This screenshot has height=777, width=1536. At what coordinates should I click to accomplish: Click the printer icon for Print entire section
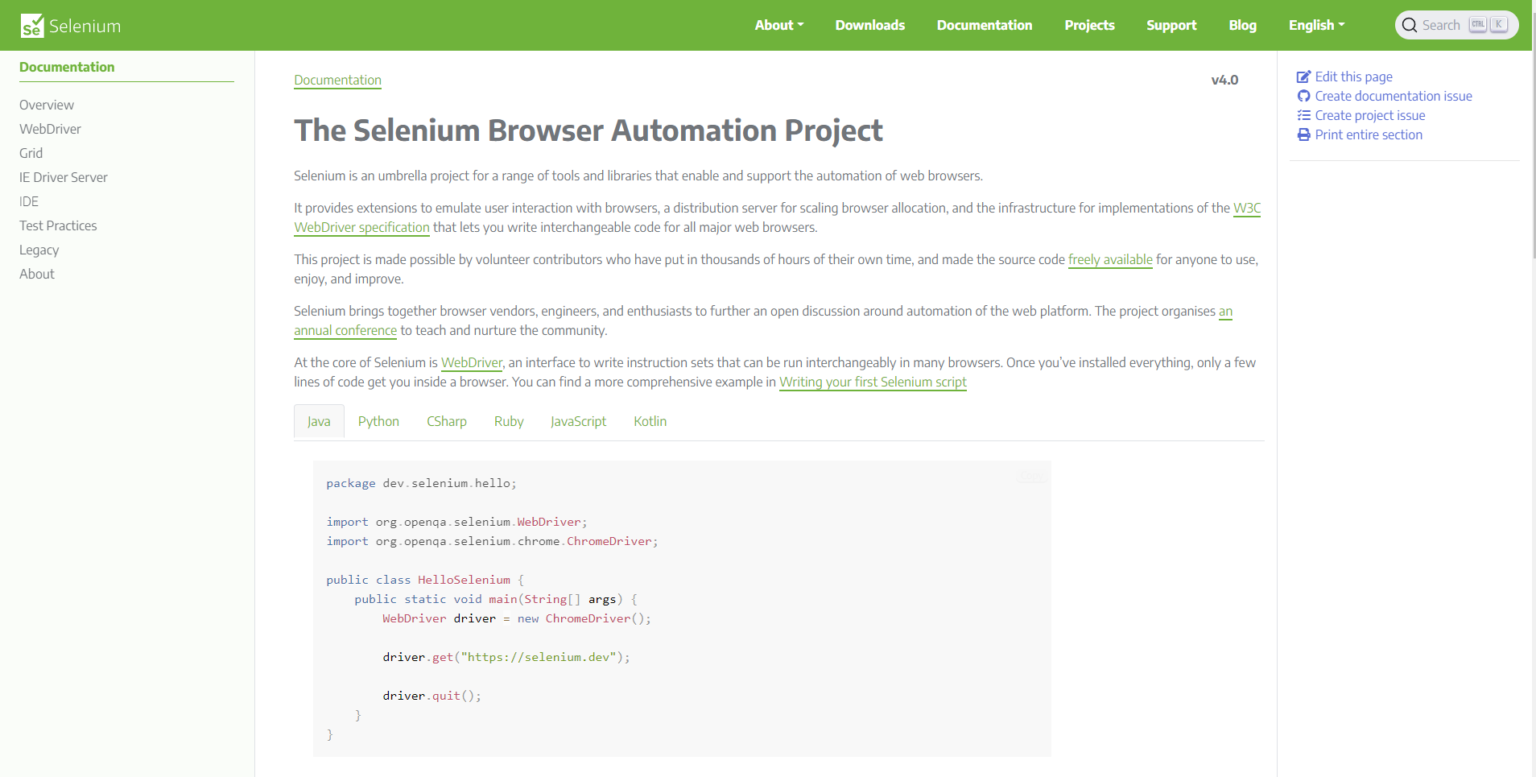click(1303, 135)
